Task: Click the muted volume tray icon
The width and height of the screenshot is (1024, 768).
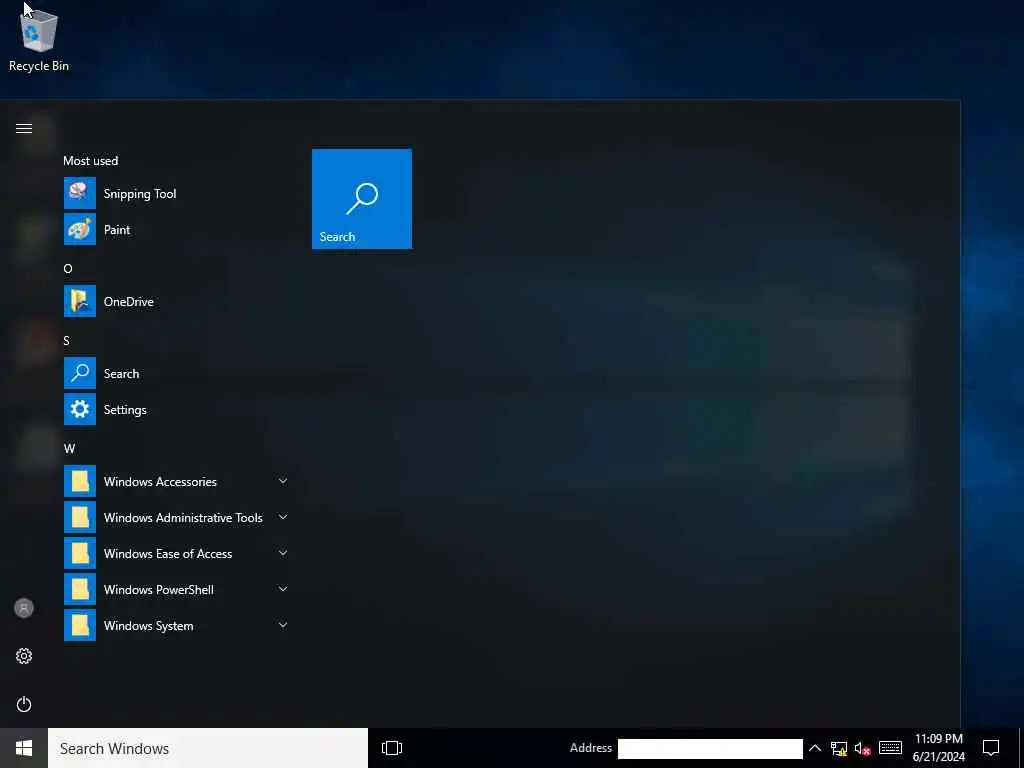Action: 862,748
